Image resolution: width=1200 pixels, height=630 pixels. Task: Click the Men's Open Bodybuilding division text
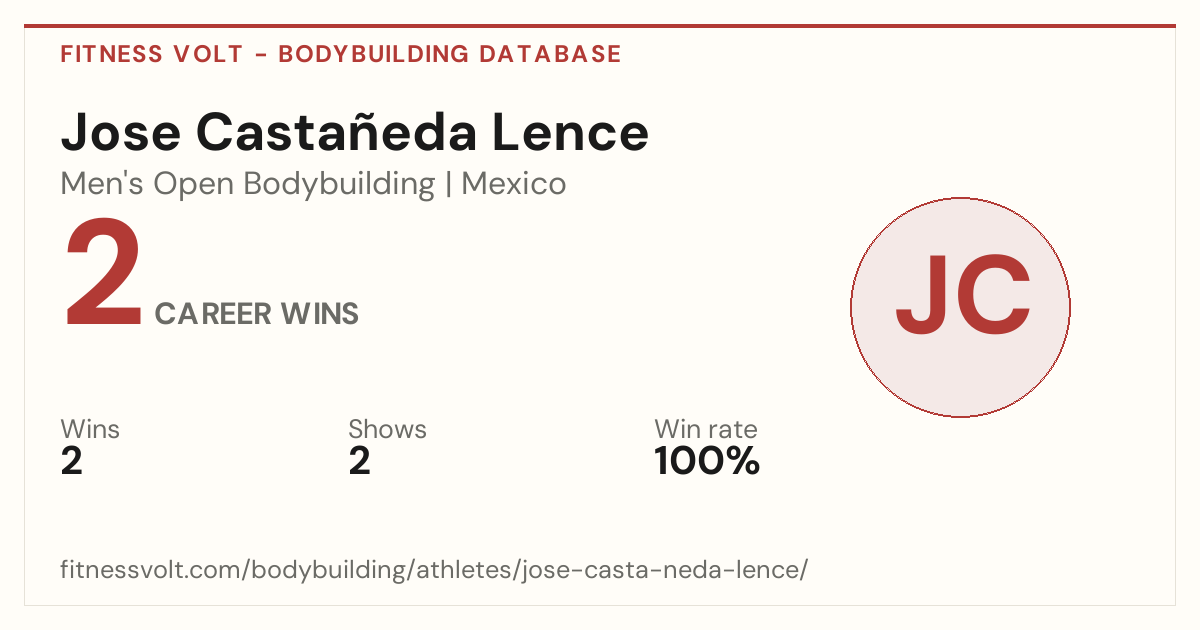tap(248, 185)
